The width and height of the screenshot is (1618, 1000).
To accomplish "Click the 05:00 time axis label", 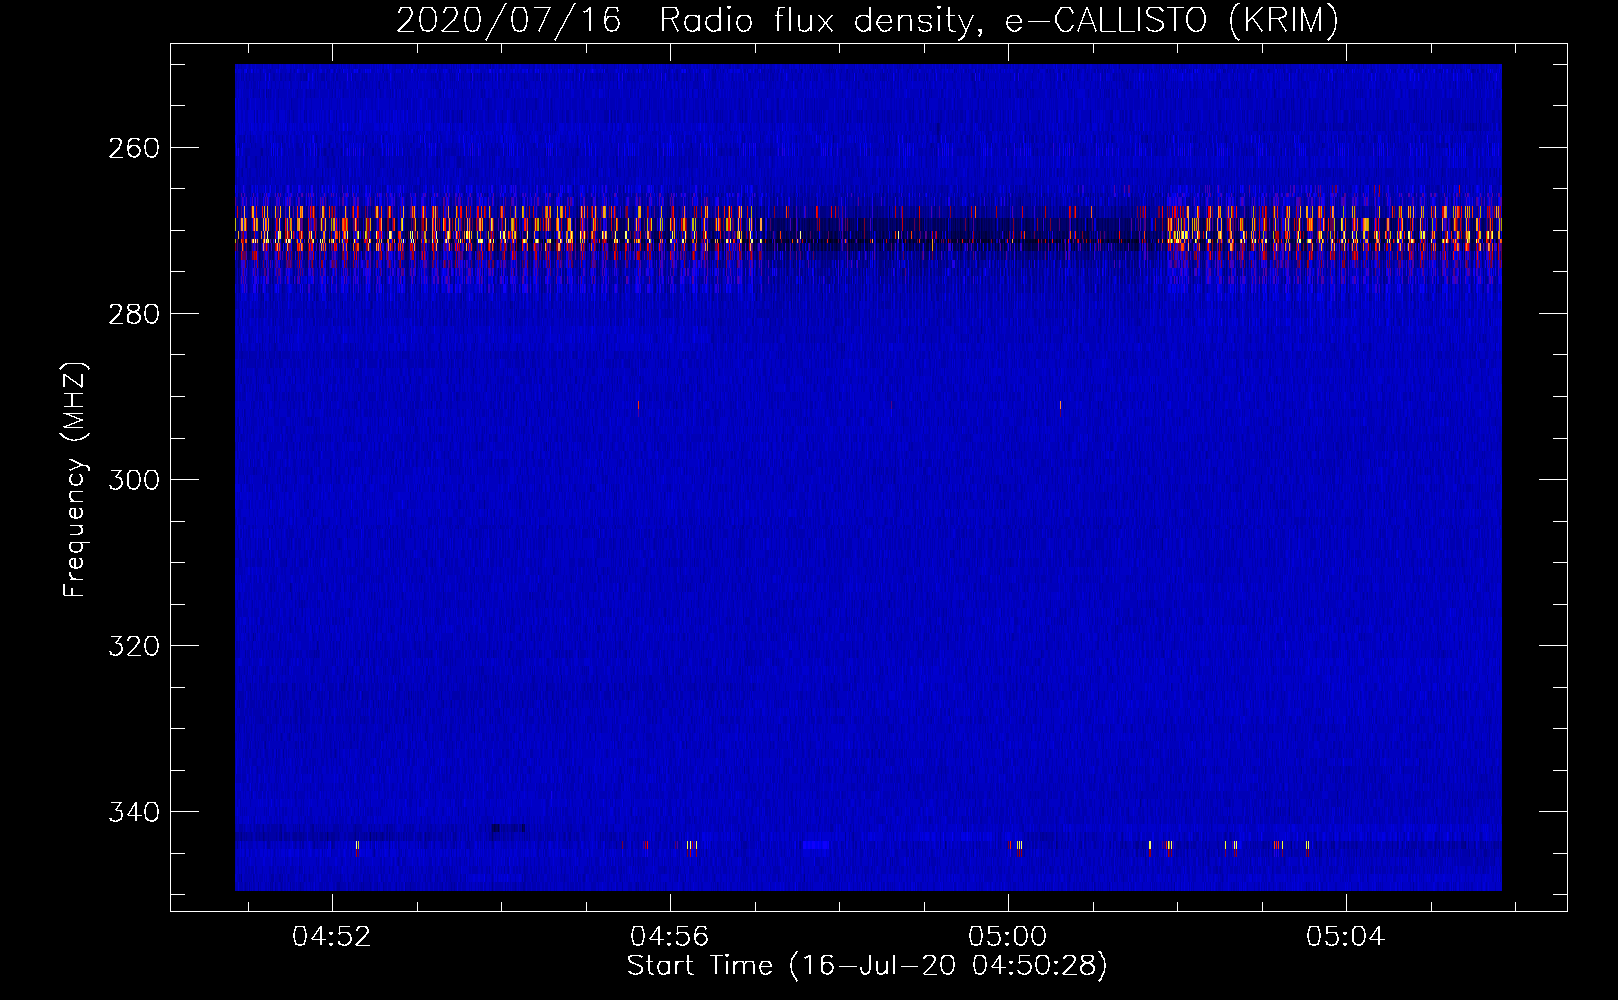I will (1008, 937).
